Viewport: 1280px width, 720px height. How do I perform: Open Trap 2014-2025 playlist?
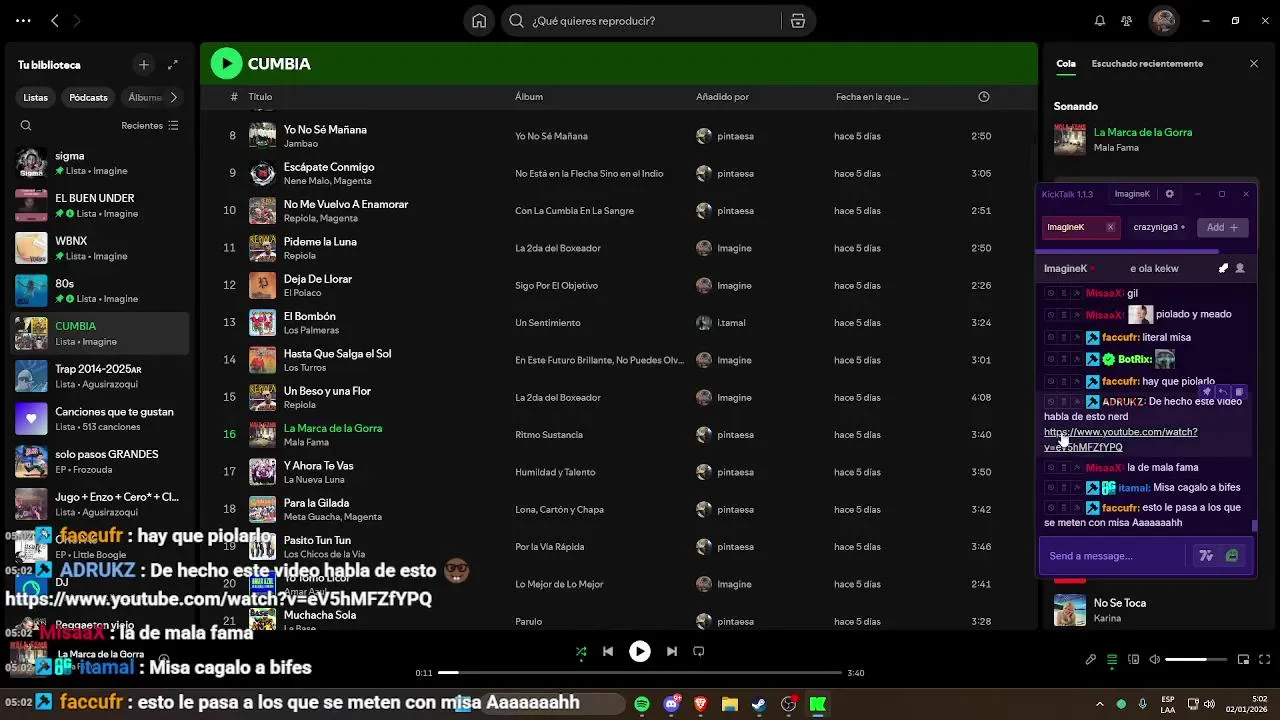tap(99, 376)
